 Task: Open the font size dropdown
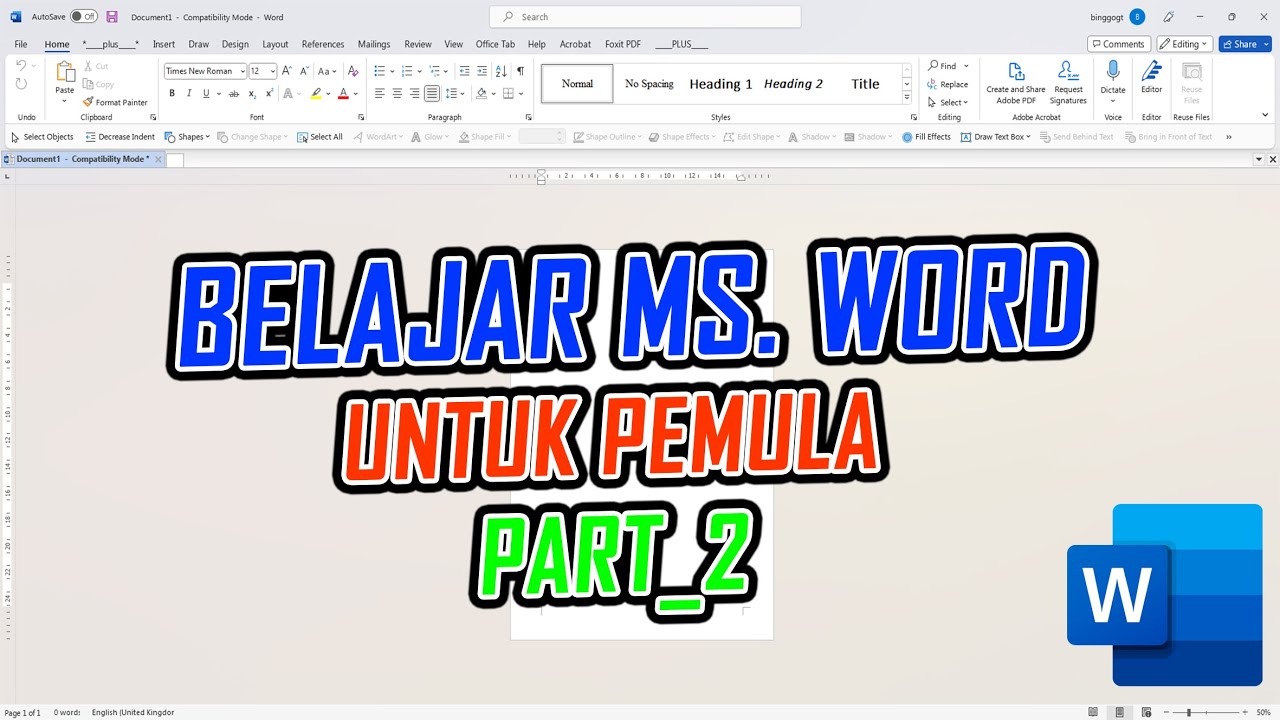pos(273,71)
